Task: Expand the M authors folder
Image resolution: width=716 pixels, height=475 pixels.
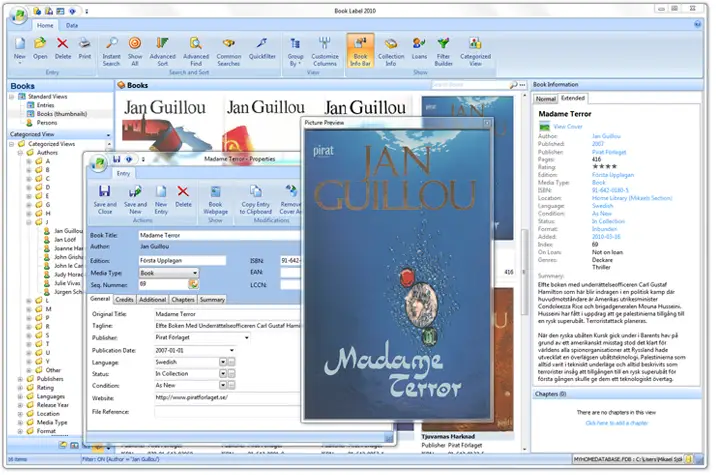Action: pyautogui.click(x=29, y=309)
